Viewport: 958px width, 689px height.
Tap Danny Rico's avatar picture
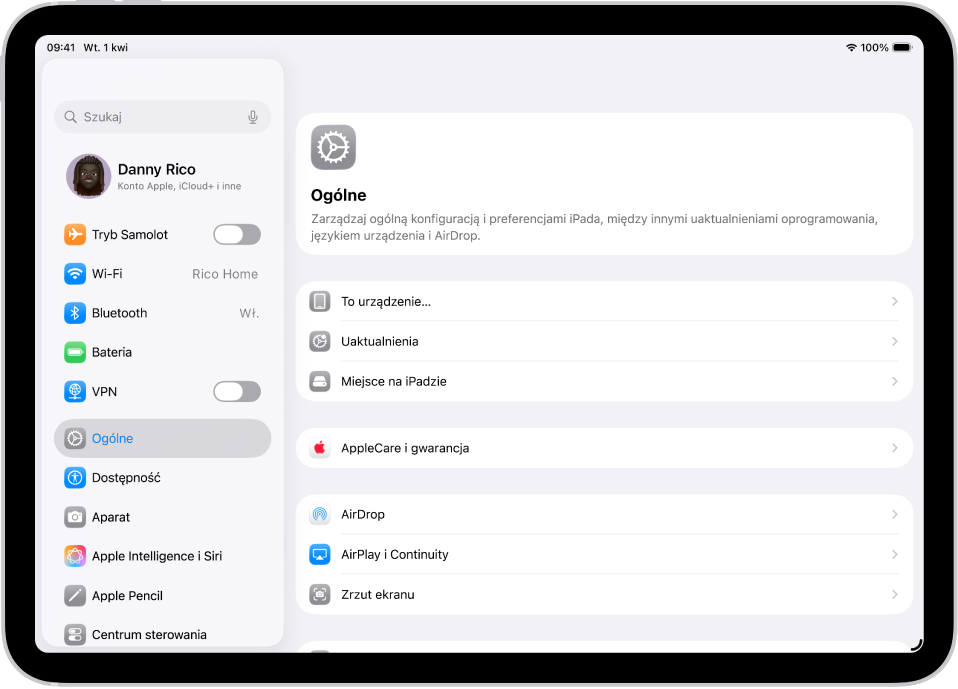pyautogui.click(x=89, y=176)
